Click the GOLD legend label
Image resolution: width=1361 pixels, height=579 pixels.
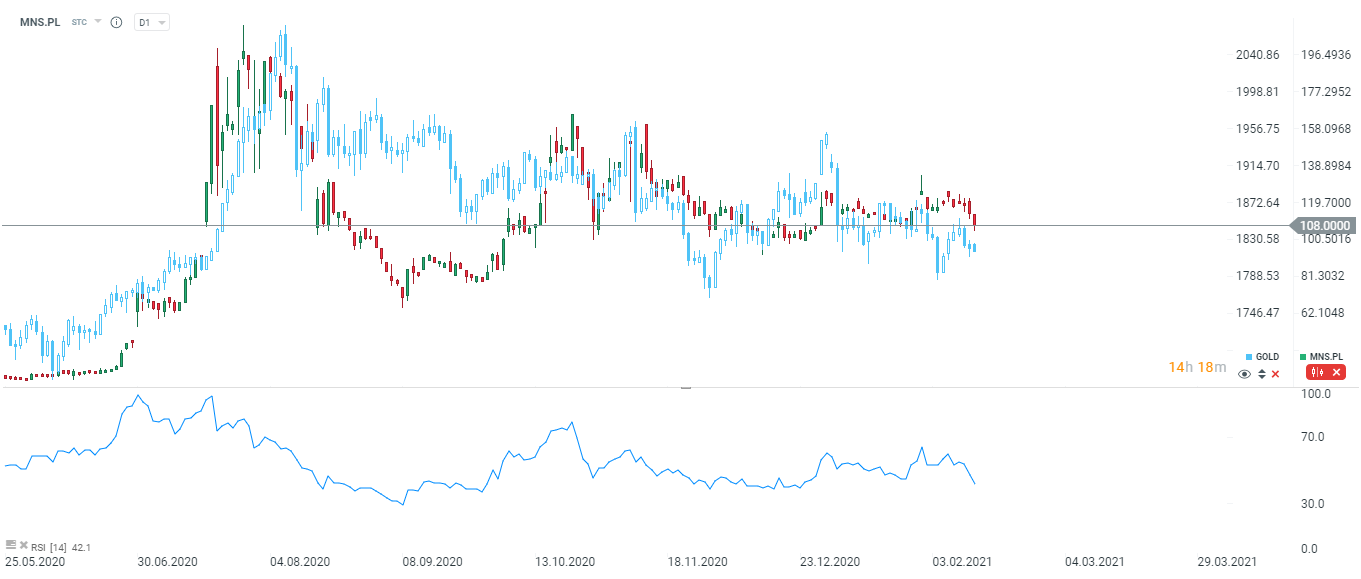[1267, 357]
